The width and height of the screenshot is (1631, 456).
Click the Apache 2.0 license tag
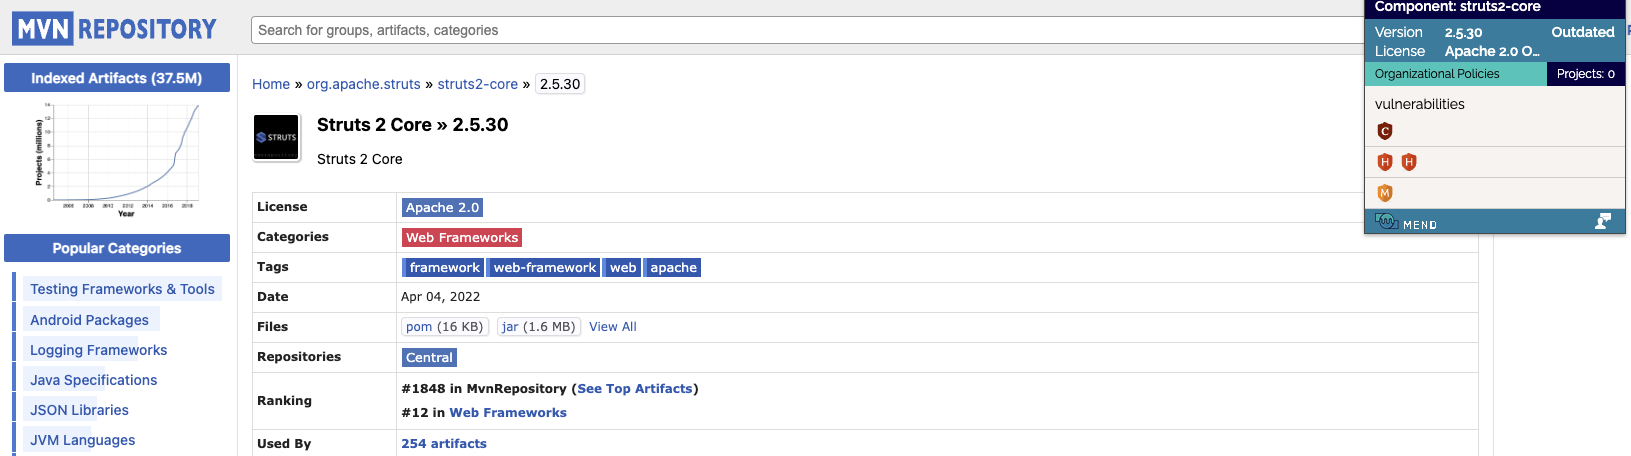(x=442, y=208)
